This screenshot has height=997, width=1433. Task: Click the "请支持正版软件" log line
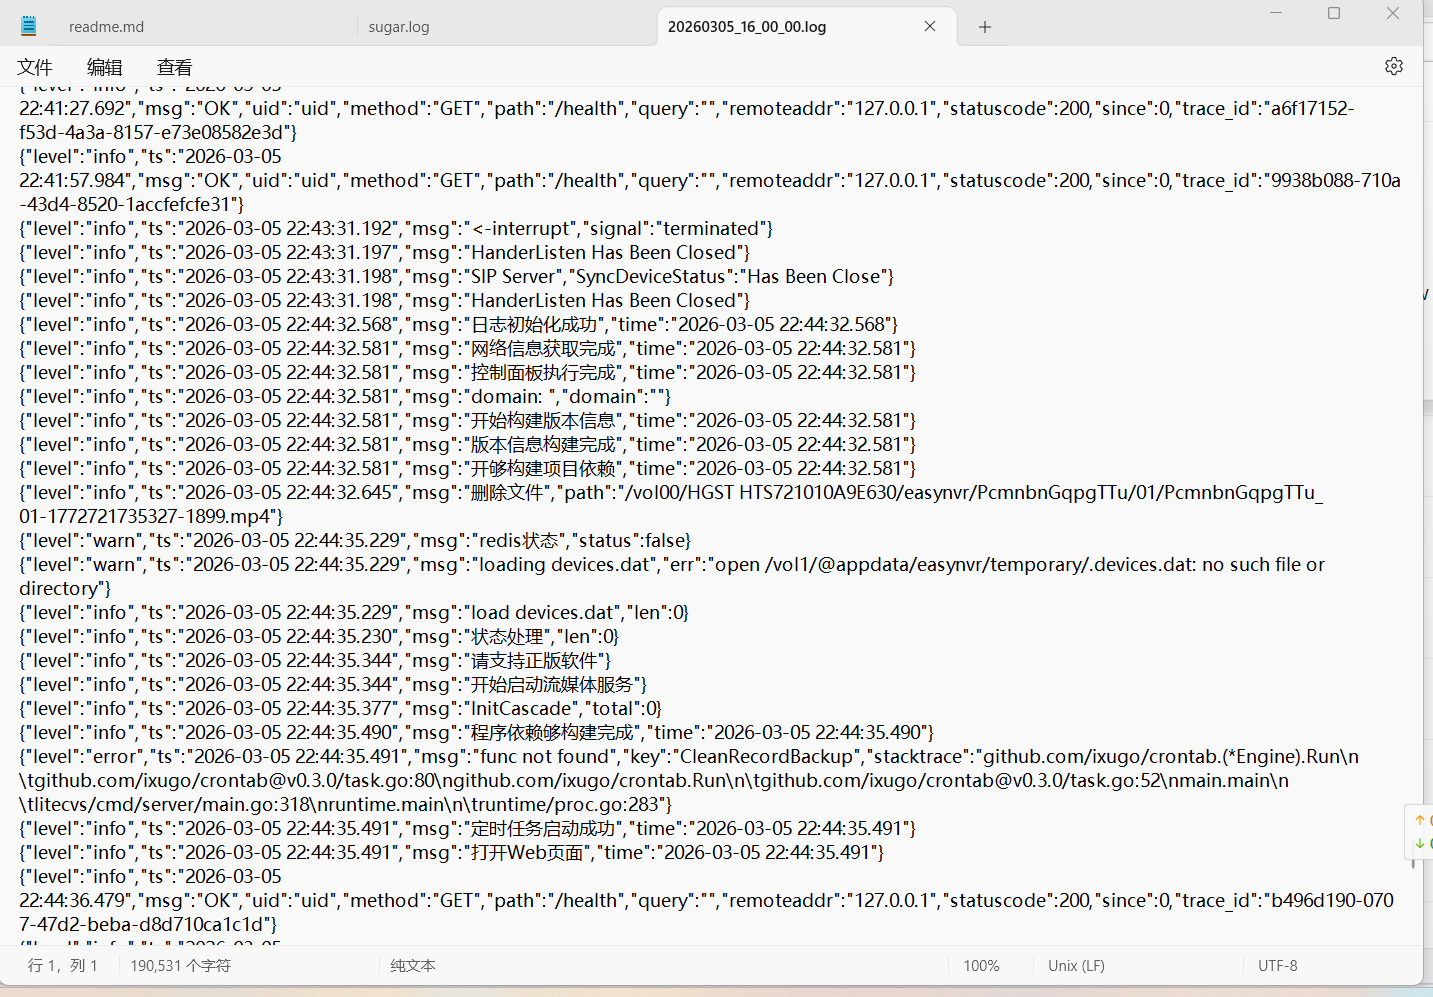click(315, 661)
